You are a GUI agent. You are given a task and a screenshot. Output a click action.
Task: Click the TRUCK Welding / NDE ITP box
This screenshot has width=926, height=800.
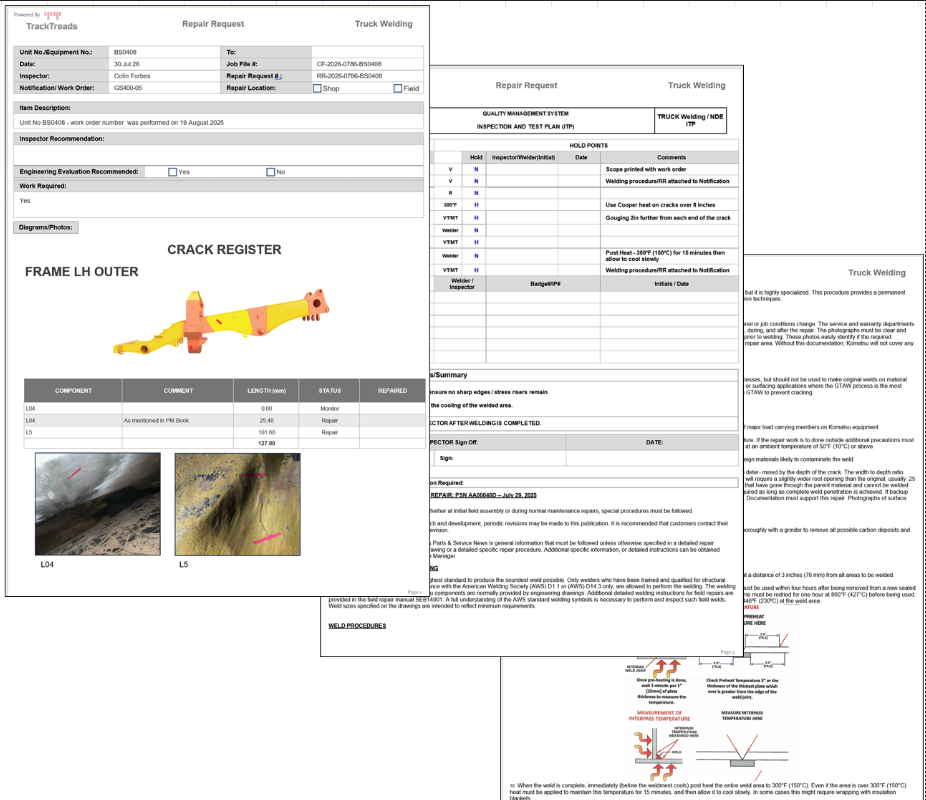(x=690, y=120)
